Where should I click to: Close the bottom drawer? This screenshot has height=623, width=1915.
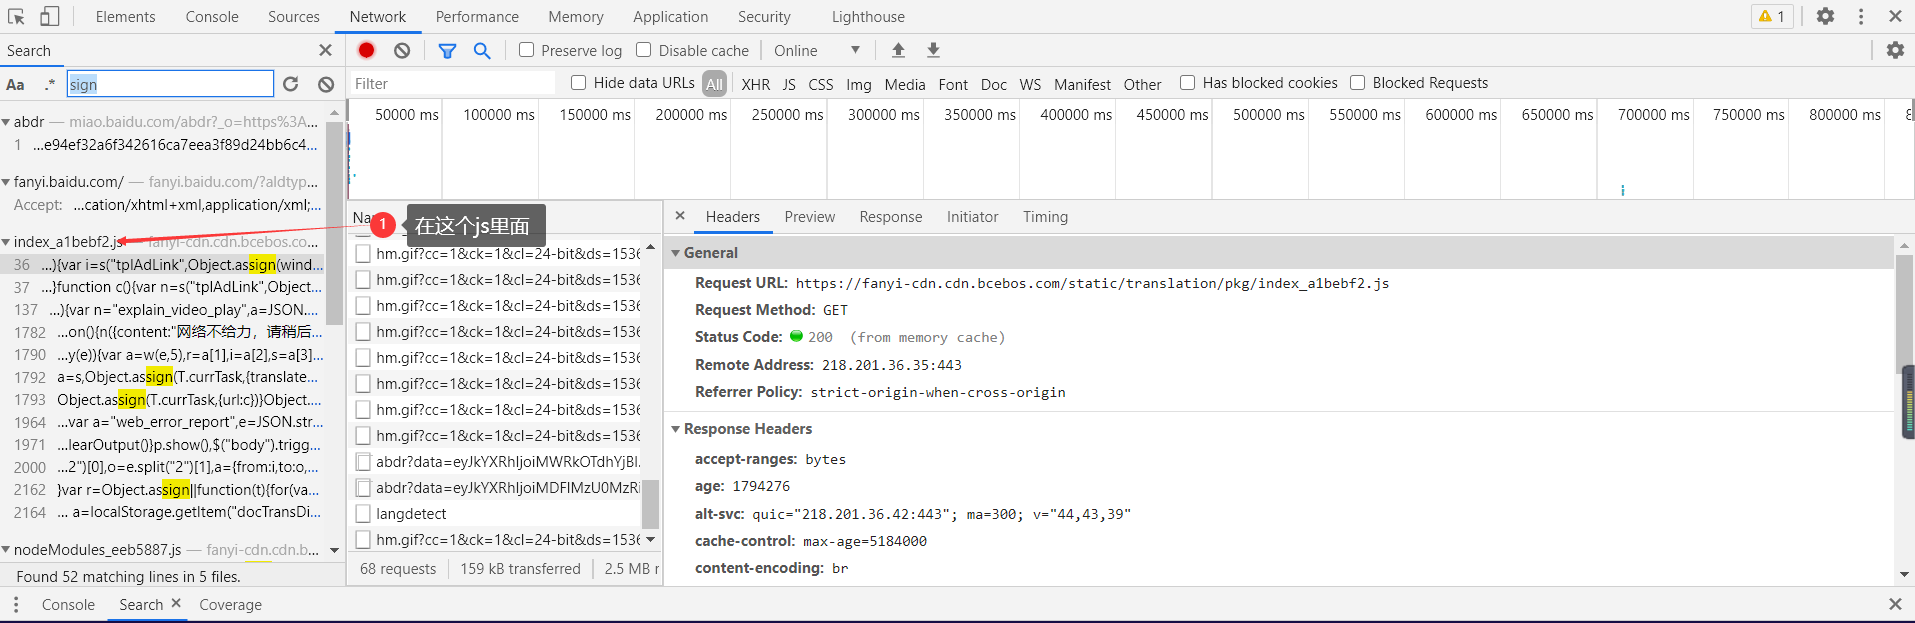pos(1895,604)
